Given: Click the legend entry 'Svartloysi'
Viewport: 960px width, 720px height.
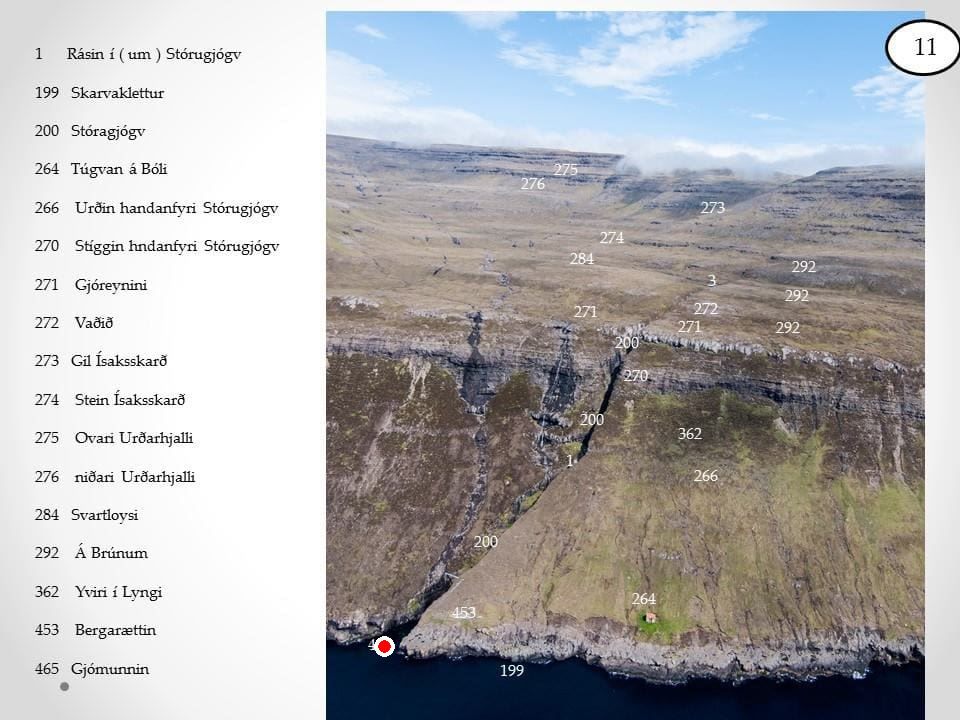Looking at the screenshot, I should coord(104,515).
